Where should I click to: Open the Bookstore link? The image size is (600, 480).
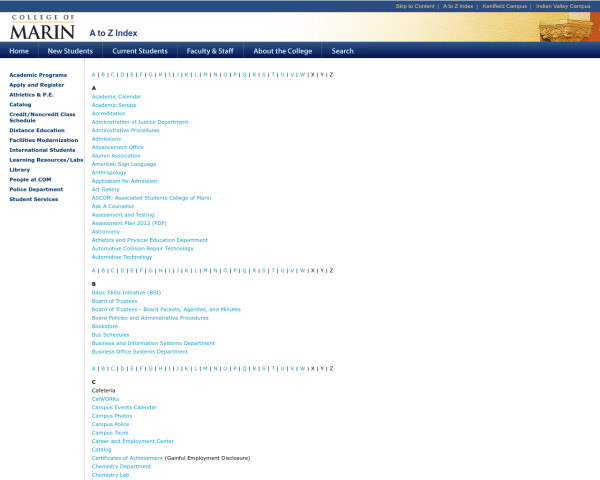(104, 326)
